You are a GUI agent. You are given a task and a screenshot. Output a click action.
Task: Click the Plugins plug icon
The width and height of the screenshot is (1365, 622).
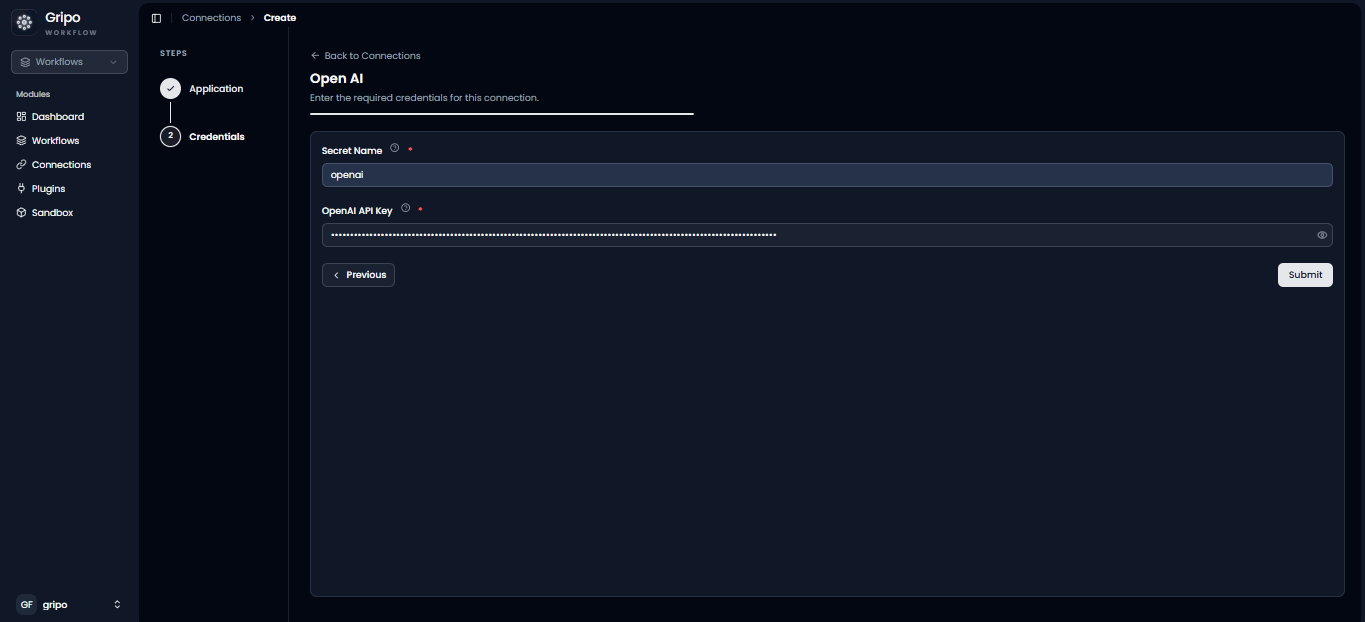click(x=21, y=189)
